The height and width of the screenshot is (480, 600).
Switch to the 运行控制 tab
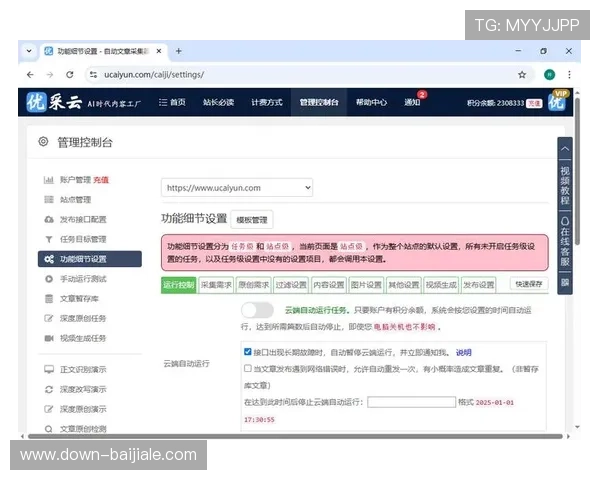[179, 285]
